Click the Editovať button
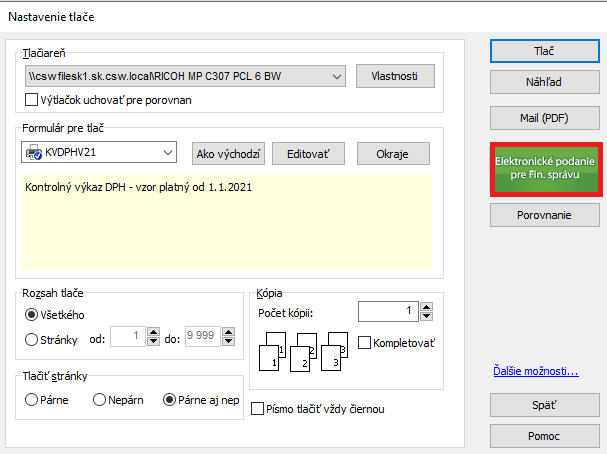607x454 pixels. click(x=308, y=153)
